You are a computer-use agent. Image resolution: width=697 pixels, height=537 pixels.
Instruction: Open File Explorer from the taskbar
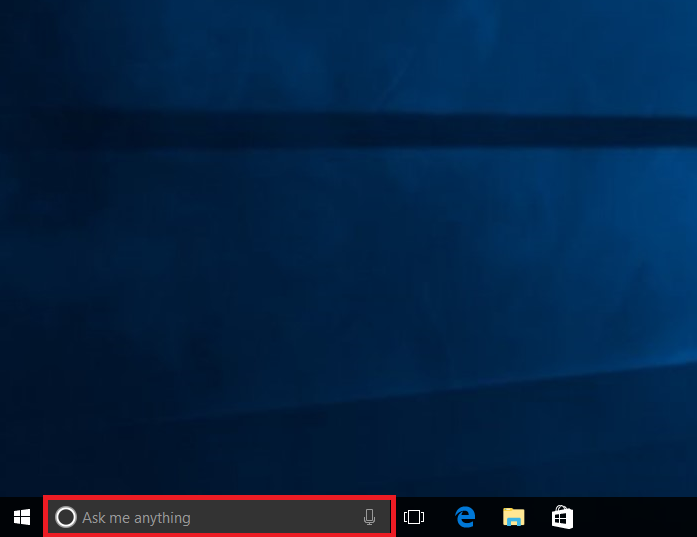(x=514, y=517)
